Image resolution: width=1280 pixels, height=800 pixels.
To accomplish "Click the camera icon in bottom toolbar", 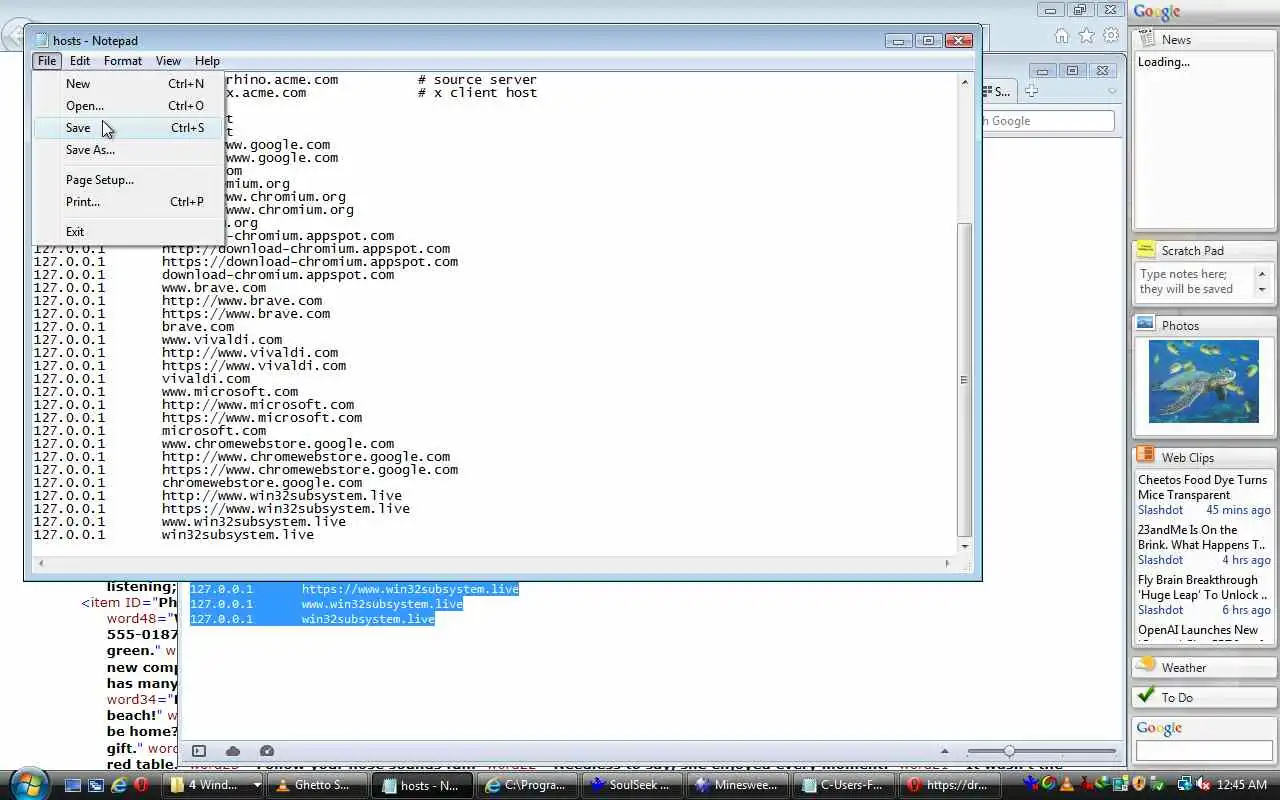I will [x=267, y=751].
